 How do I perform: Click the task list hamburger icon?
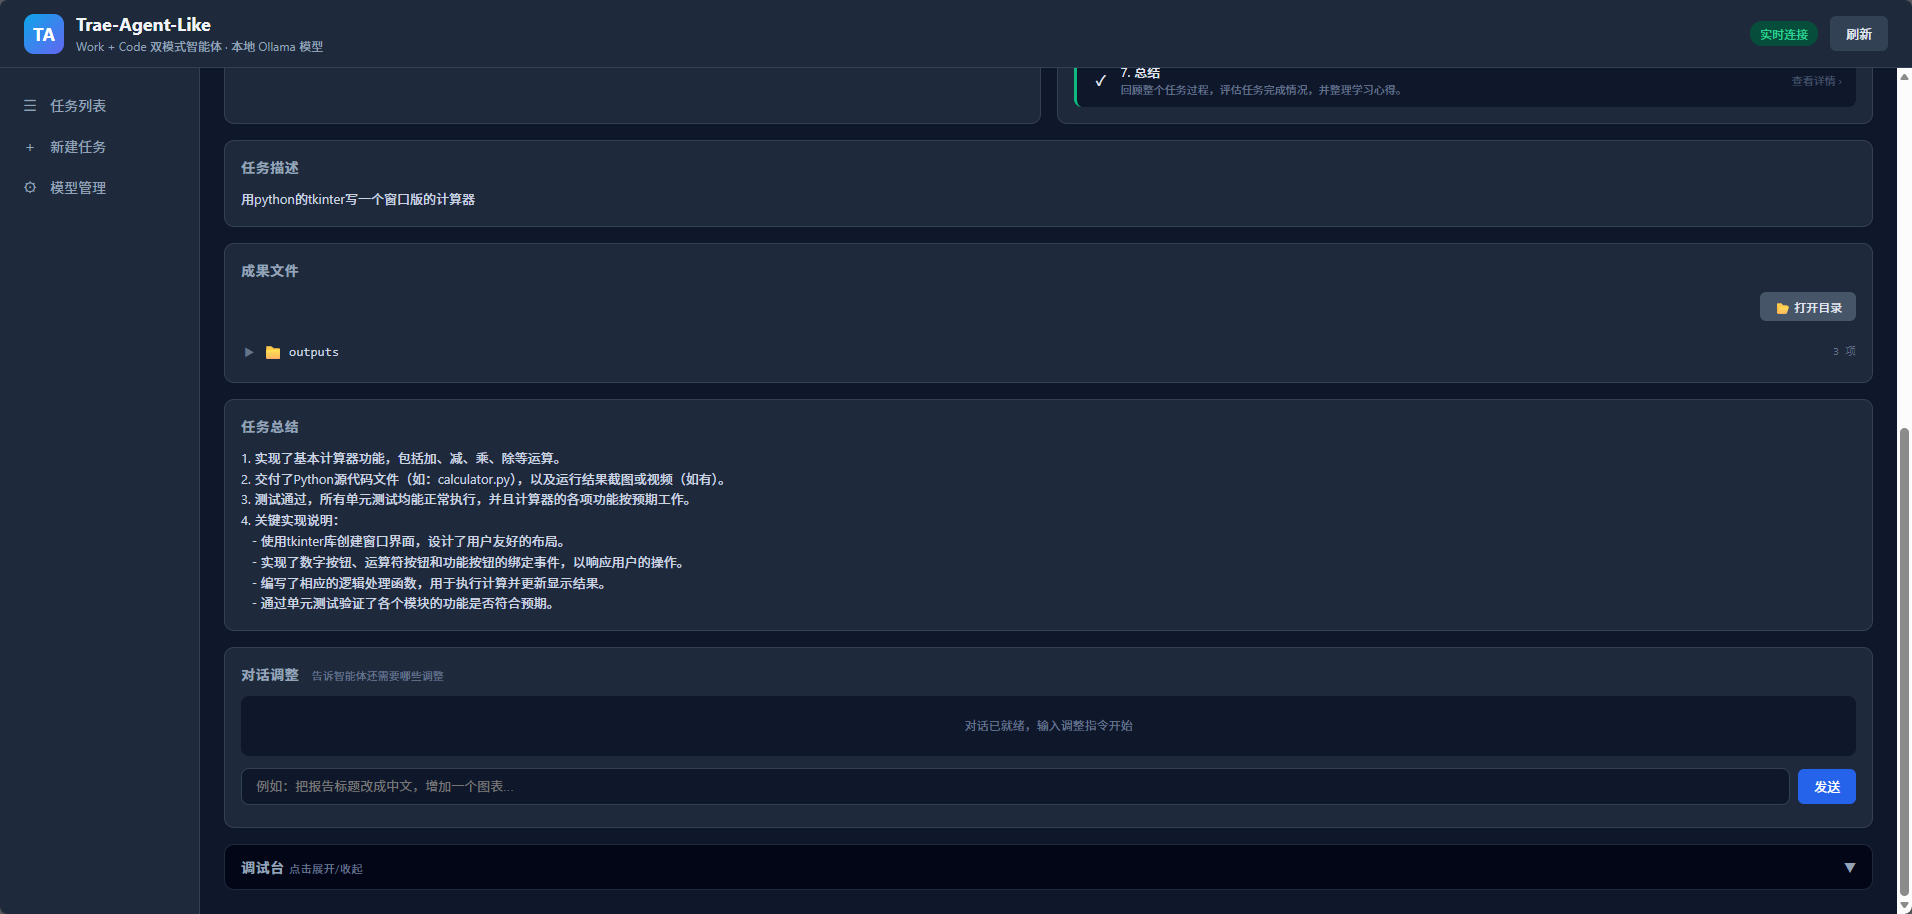click(x=30, y=106)
